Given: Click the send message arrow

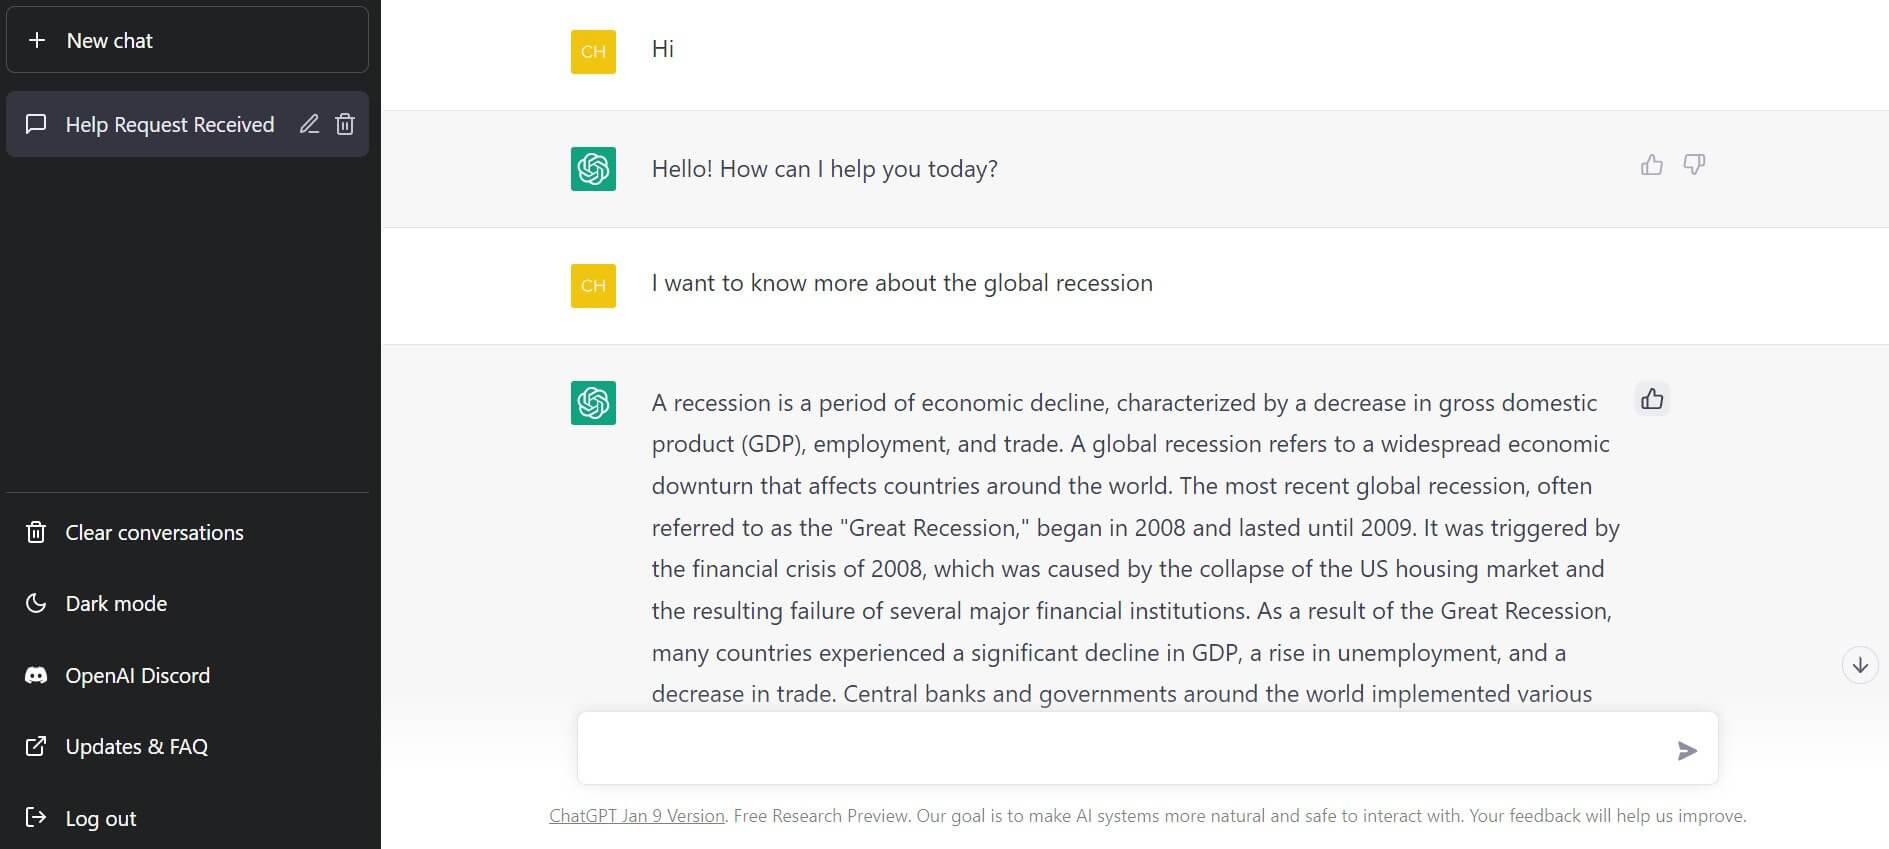Looking at the screenshot, I should [1687, 750].
